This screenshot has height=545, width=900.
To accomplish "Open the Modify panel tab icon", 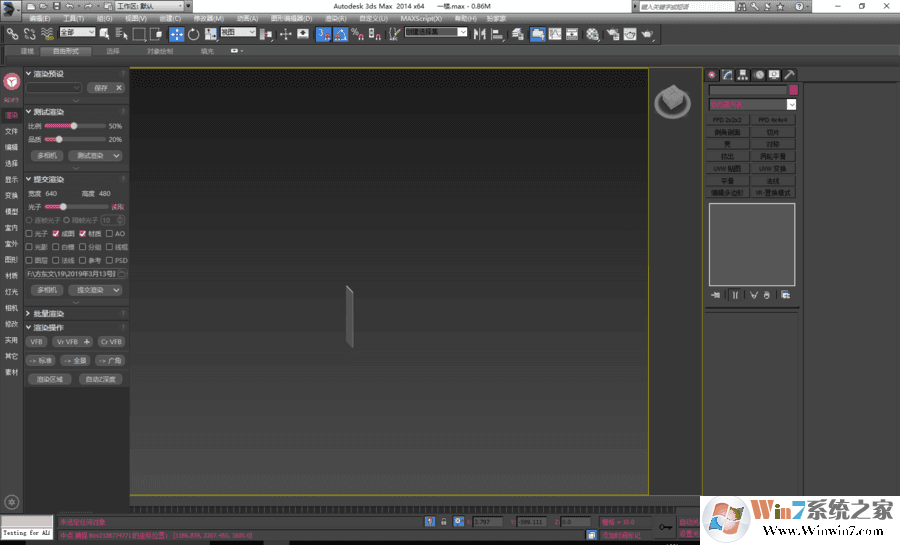I will coord(727,74).
